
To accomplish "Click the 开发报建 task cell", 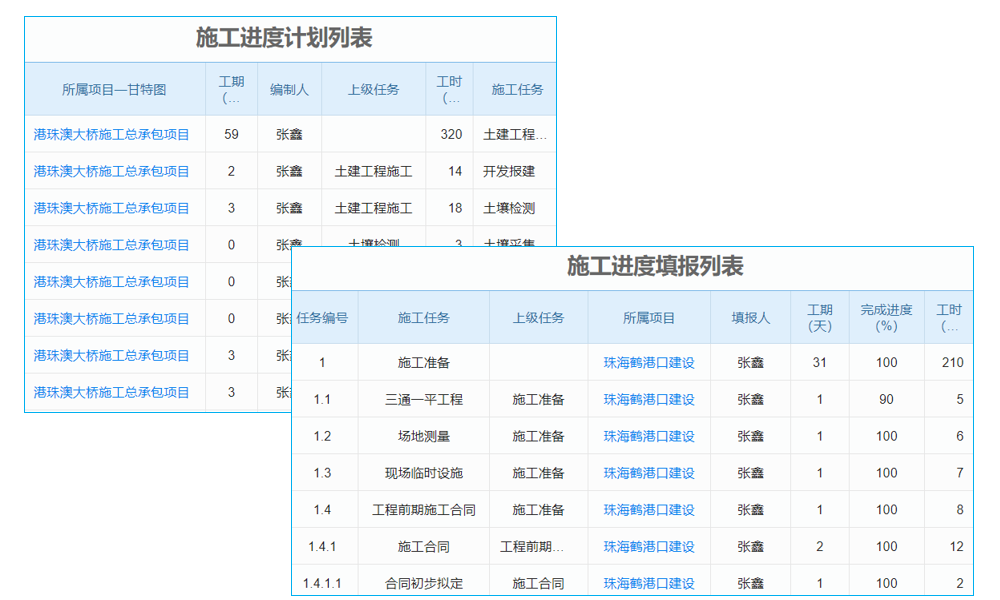I will pyautogui.click(x=517, y=171).
